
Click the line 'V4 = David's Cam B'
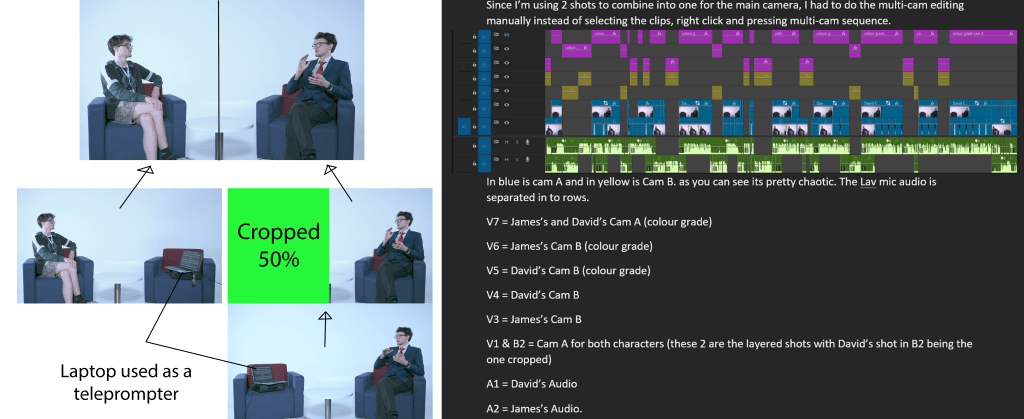(533, 295)
